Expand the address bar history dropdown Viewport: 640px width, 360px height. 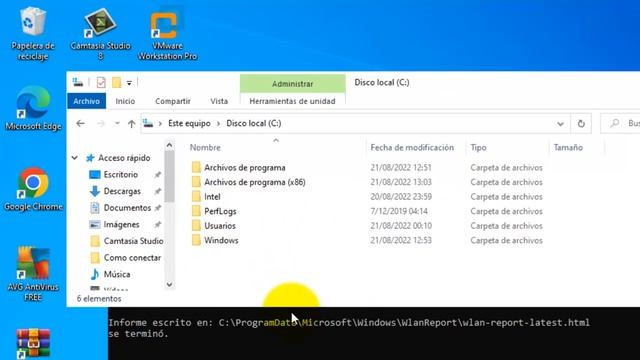click(560, 124)
